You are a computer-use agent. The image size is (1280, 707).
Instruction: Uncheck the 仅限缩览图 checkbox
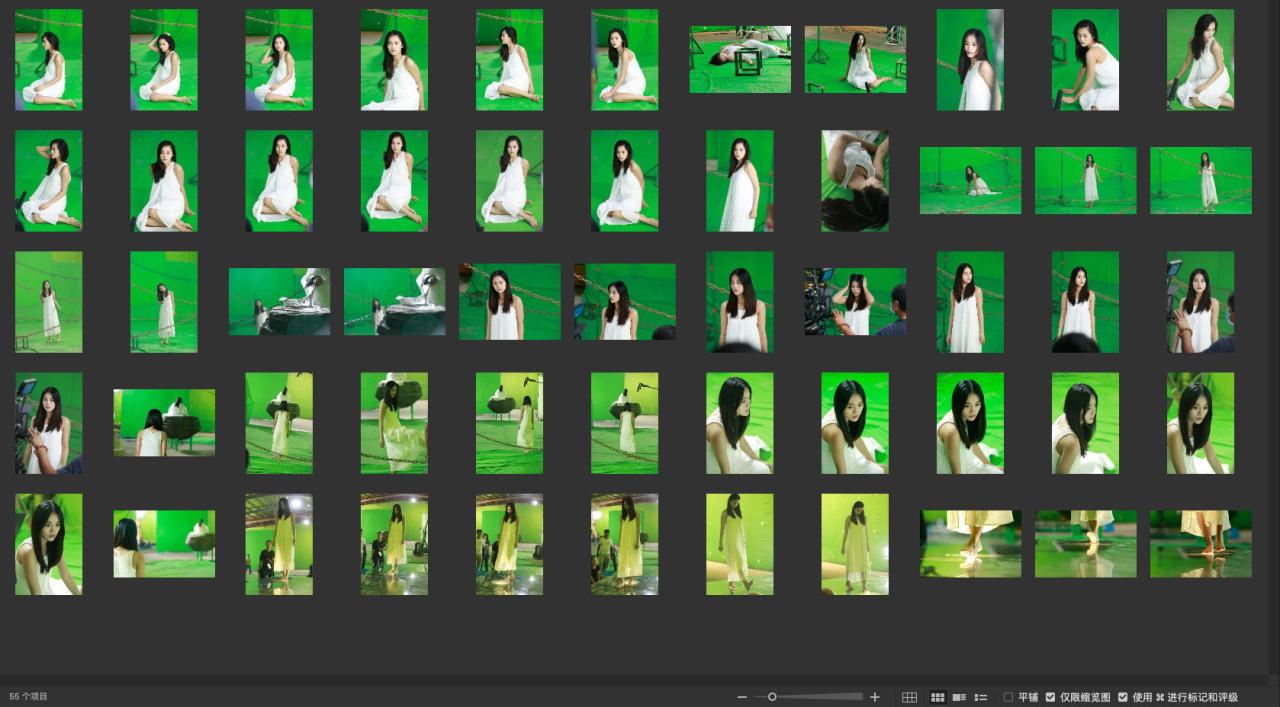click(1050, 697)
